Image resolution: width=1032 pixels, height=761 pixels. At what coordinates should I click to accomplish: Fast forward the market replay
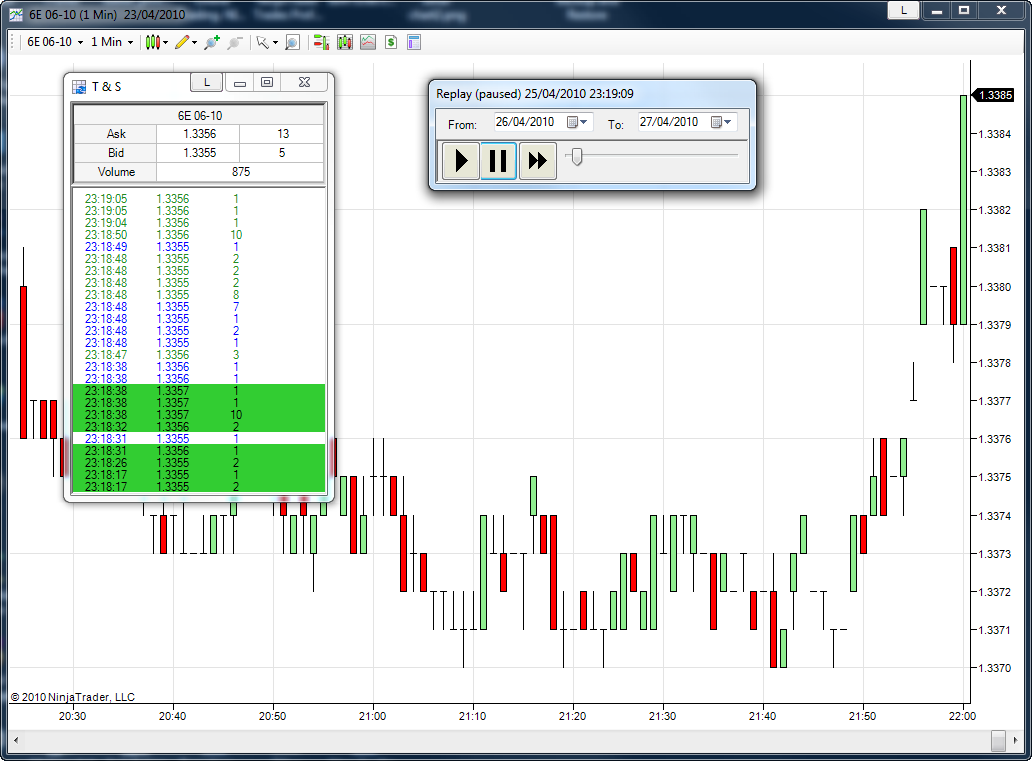(x=538, y=161)
